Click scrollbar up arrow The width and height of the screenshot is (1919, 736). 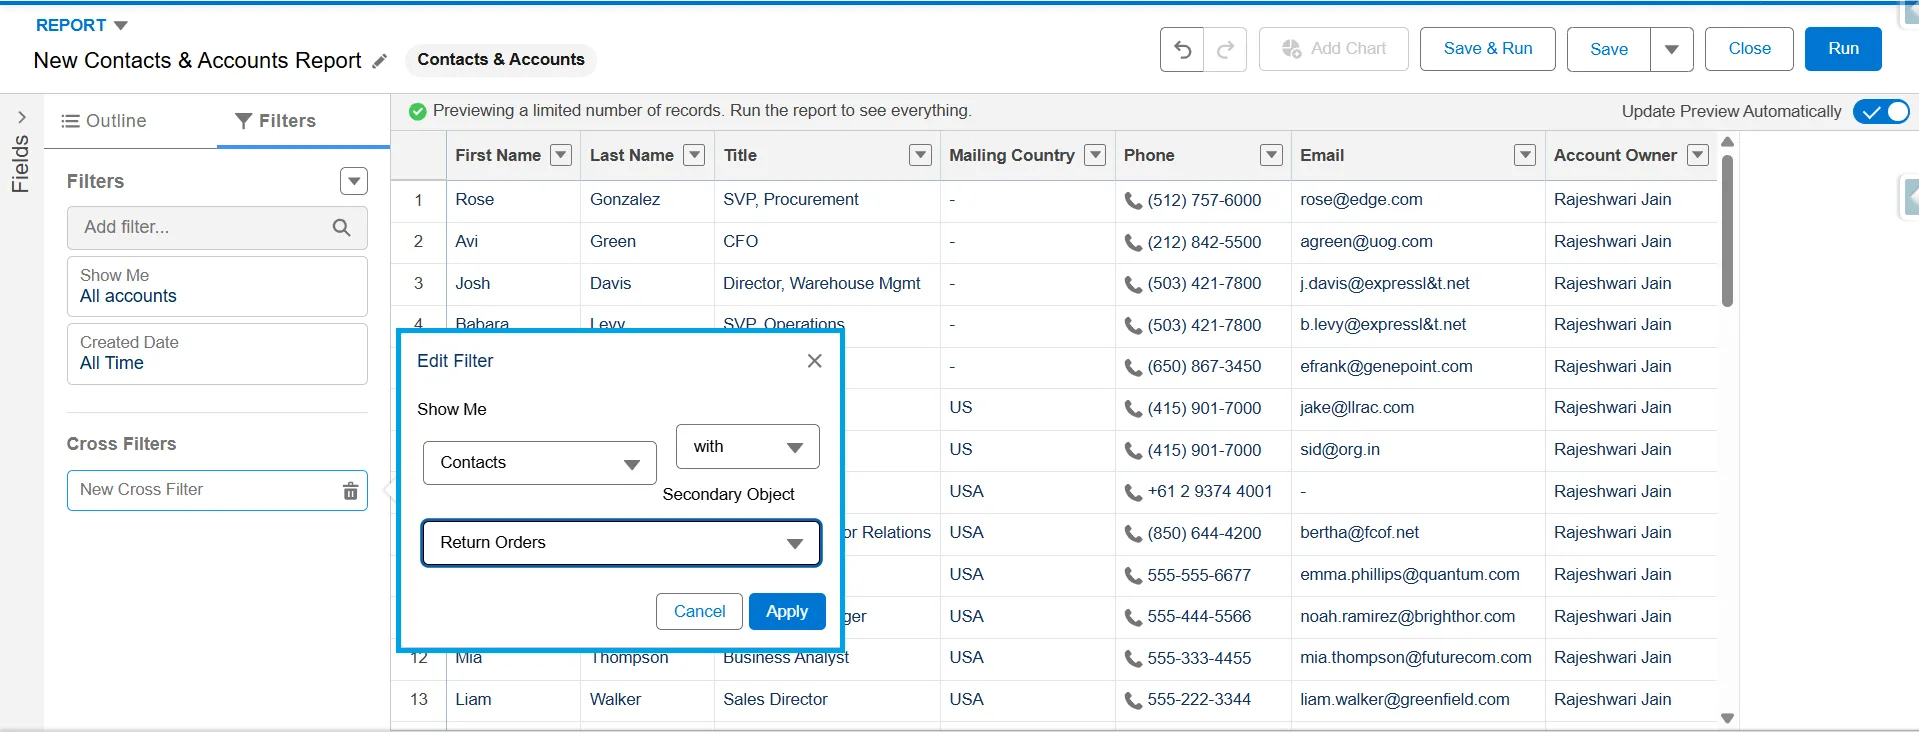click(x=1727, y=142)
